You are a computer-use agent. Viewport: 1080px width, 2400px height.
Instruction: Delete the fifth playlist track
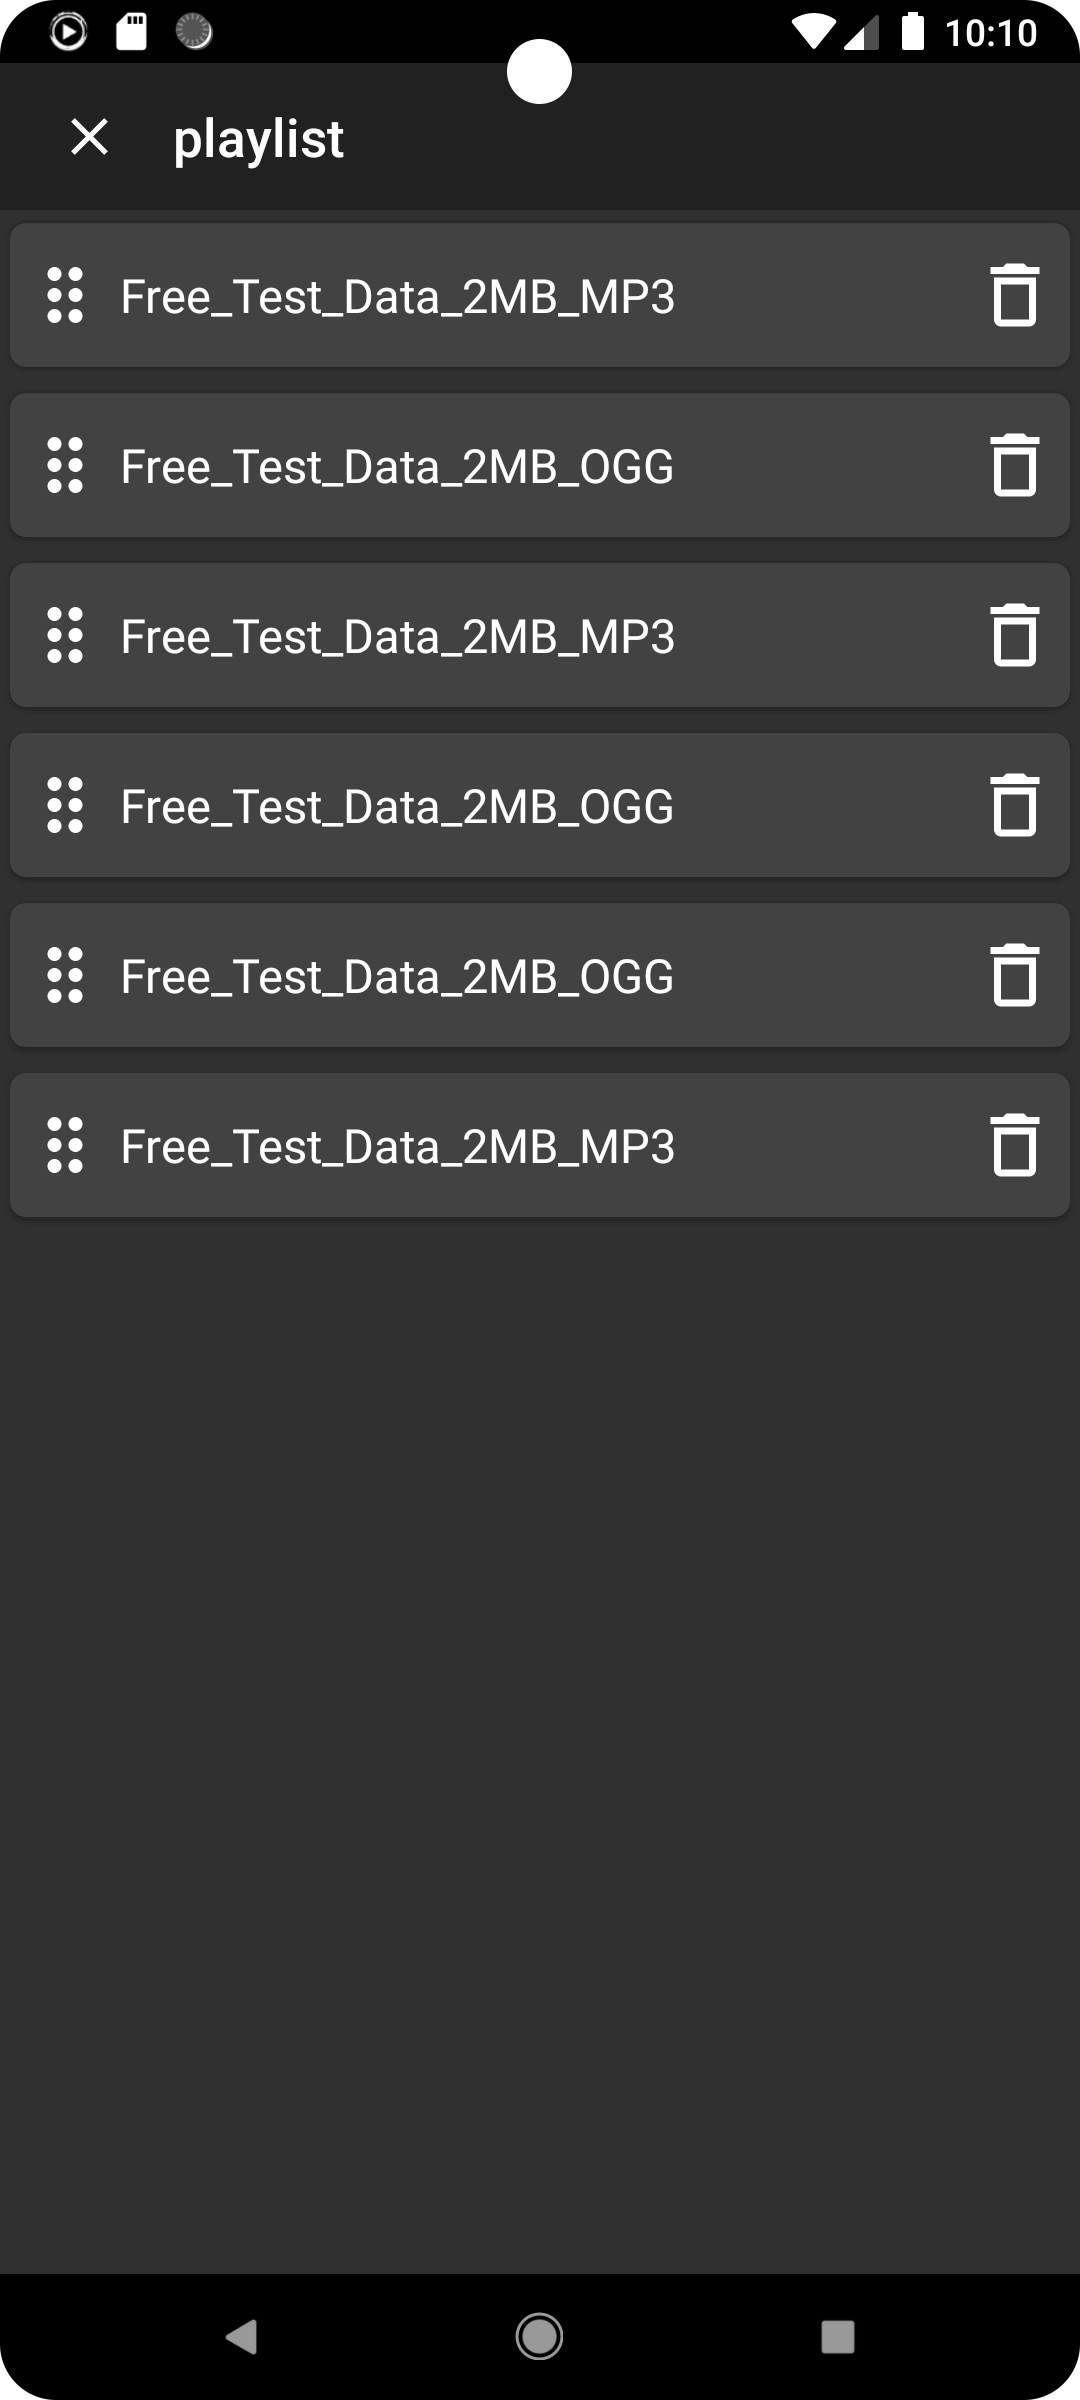tap(1014, 975)
